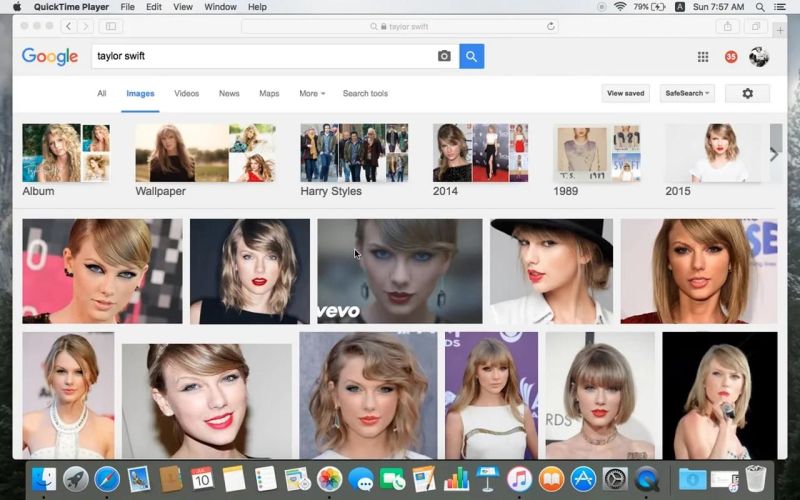This screenshot has height=500, width=800.
Task: Show all tabs button in Safari
Action: pyautogui.click(x=756, y=27)
